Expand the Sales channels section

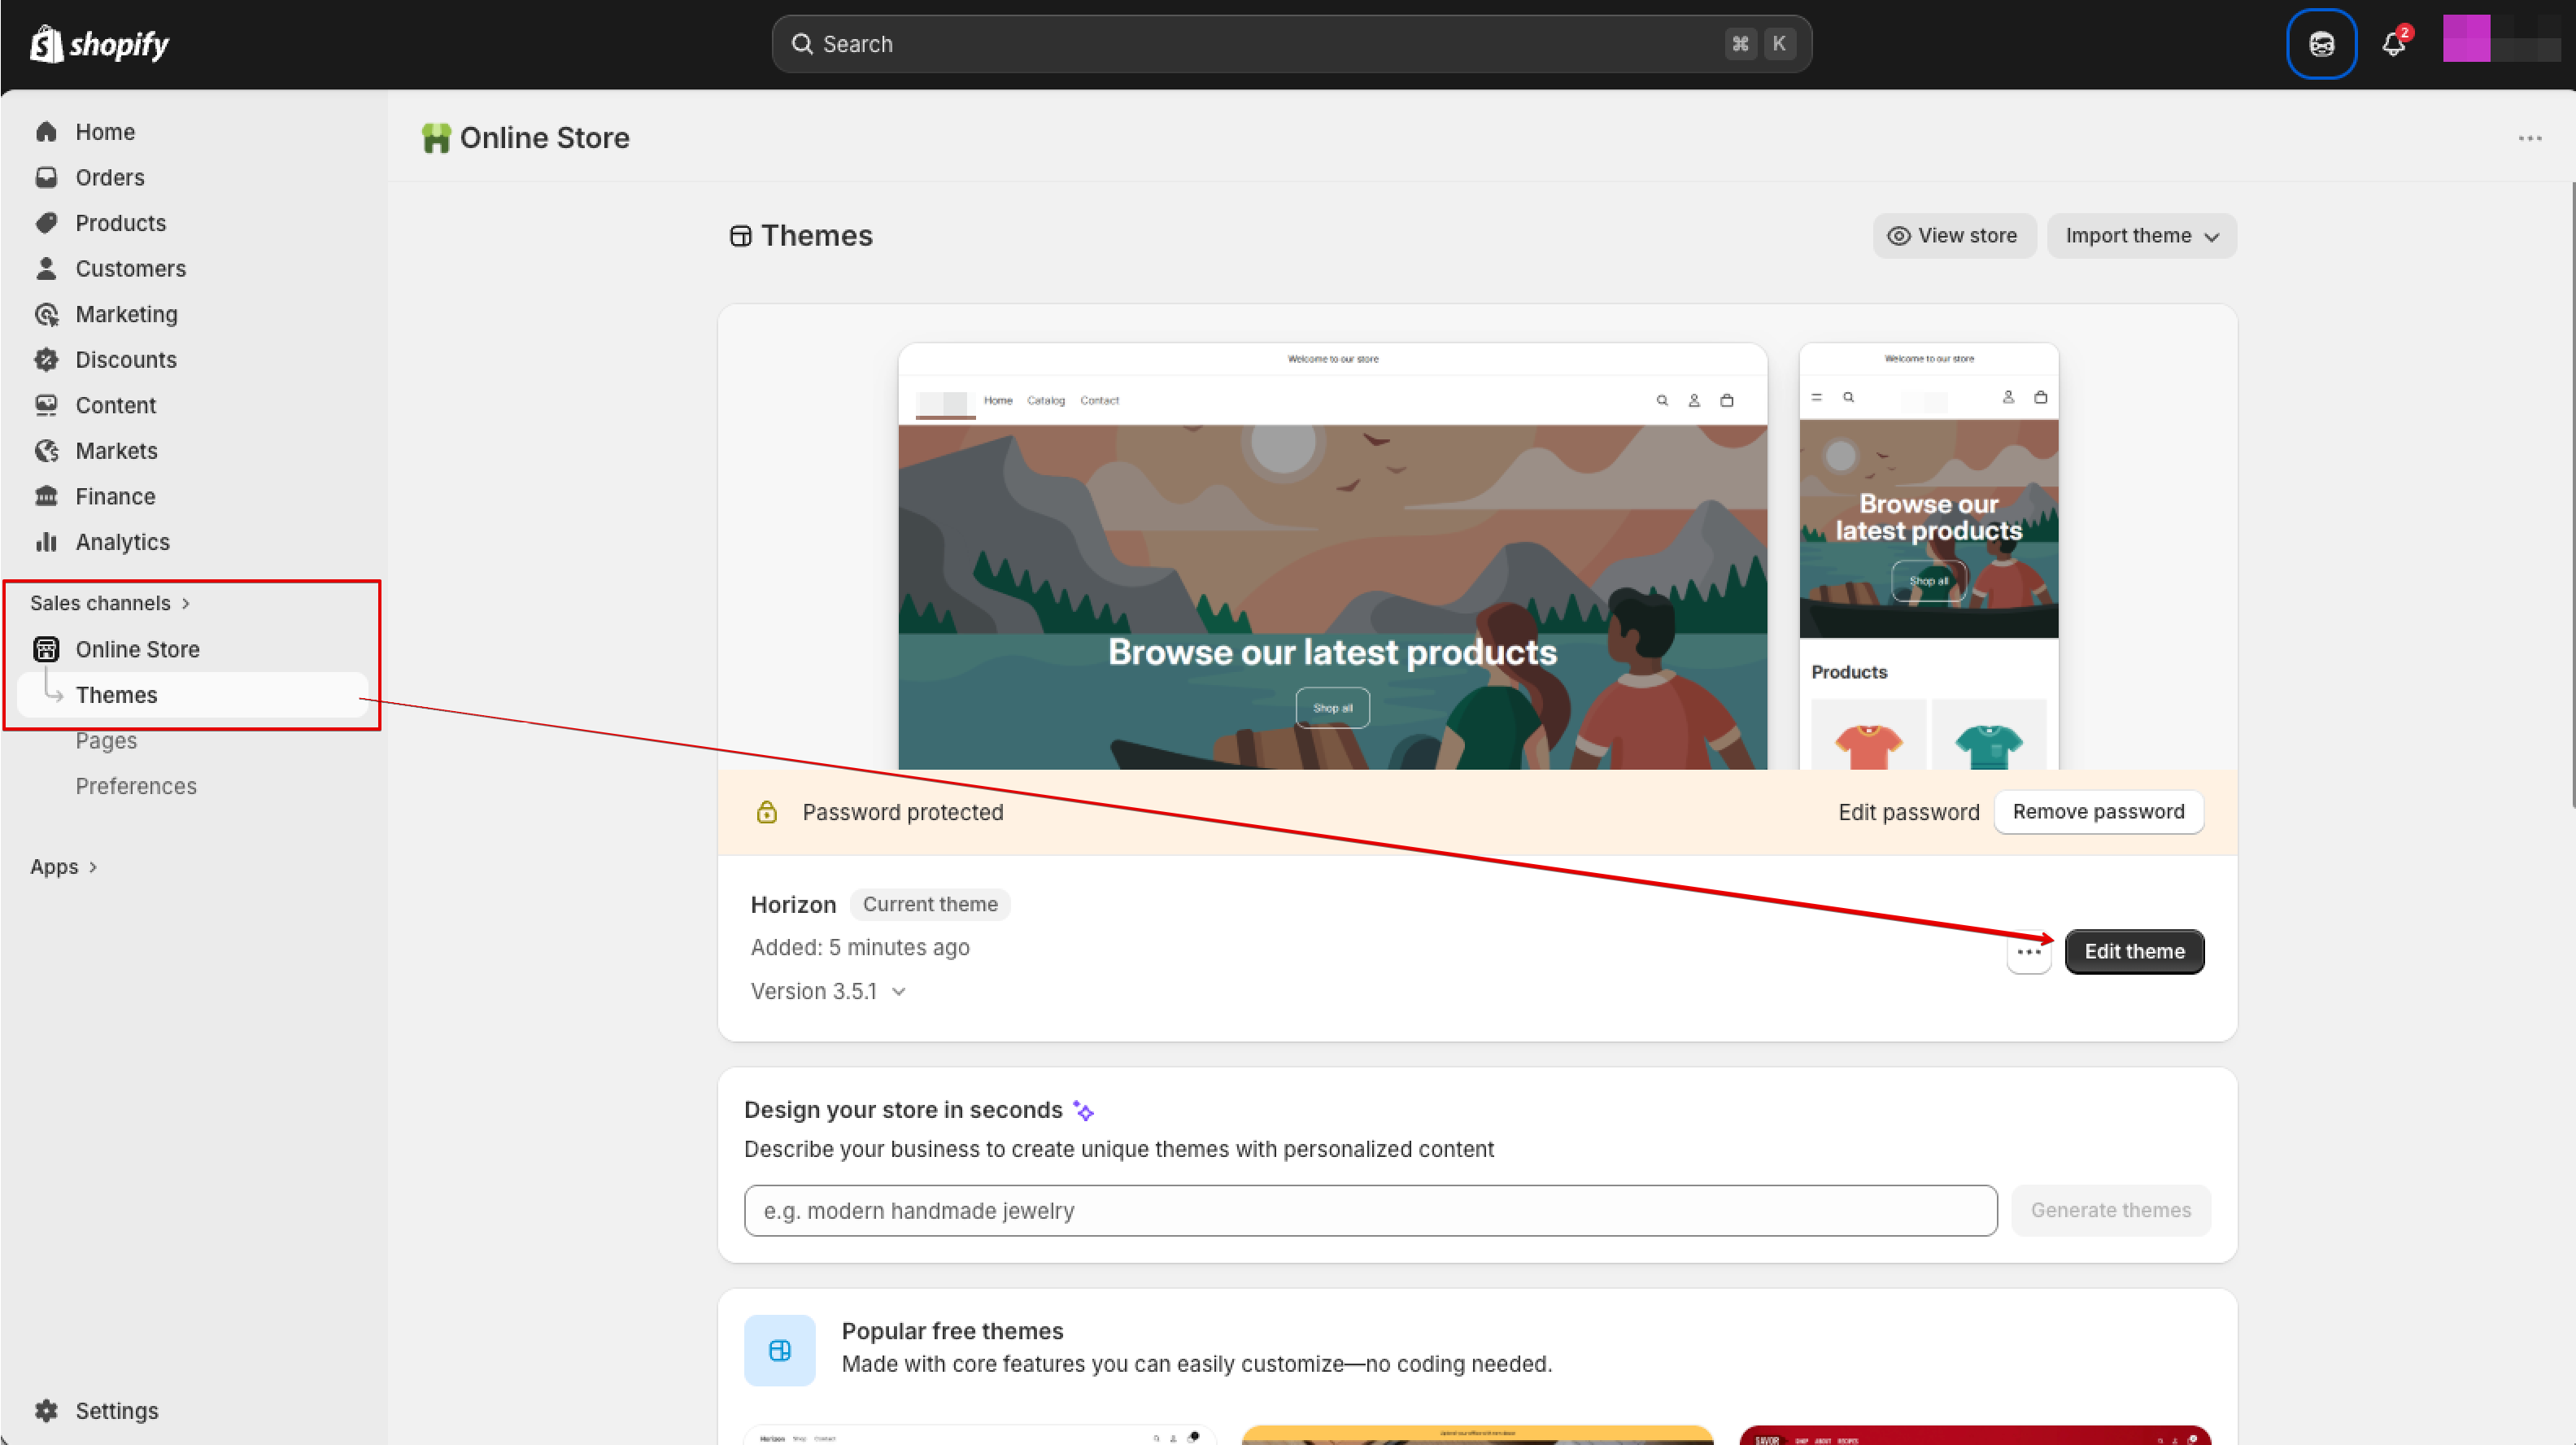click(110, 603)
